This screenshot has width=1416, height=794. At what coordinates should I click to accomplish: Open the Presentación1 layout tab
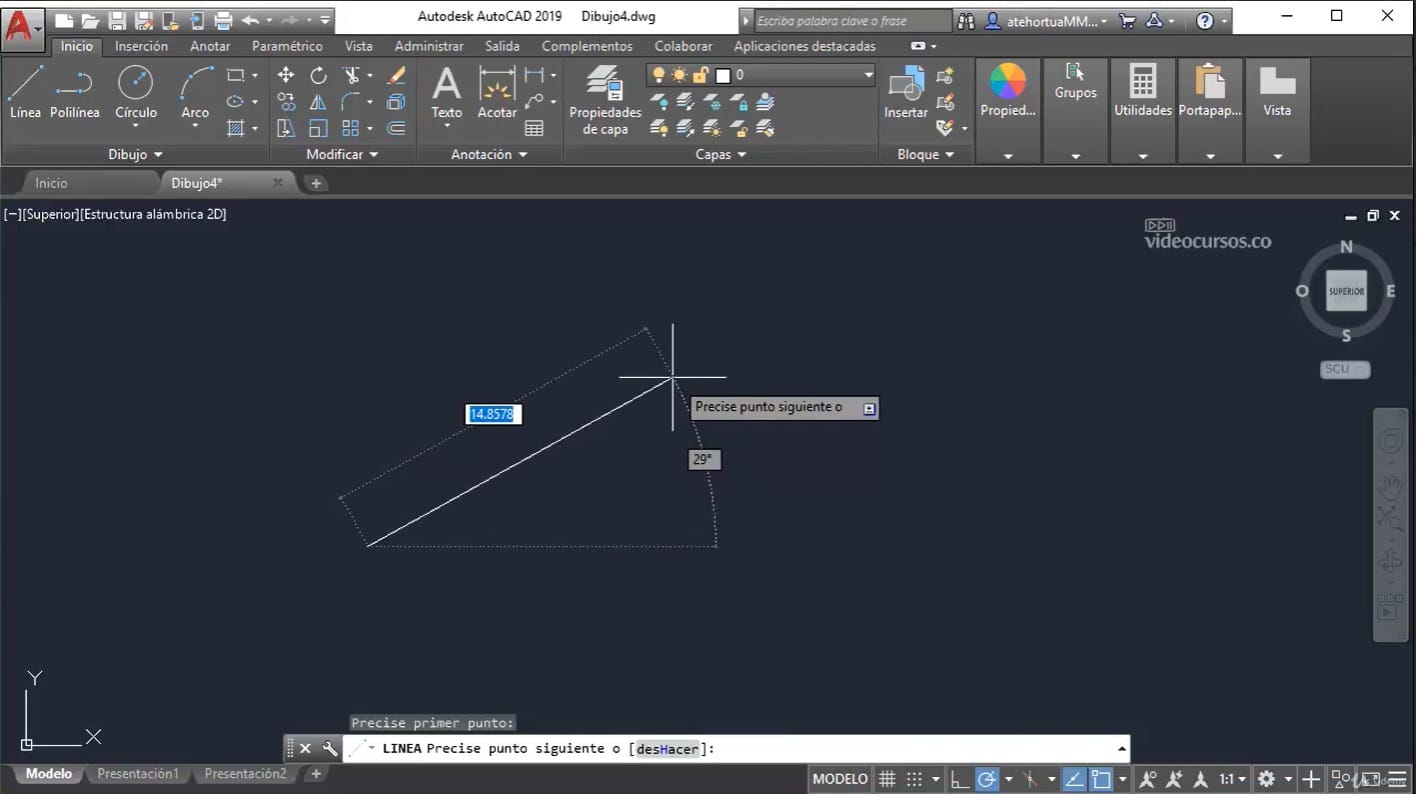(x=138, y=774)
